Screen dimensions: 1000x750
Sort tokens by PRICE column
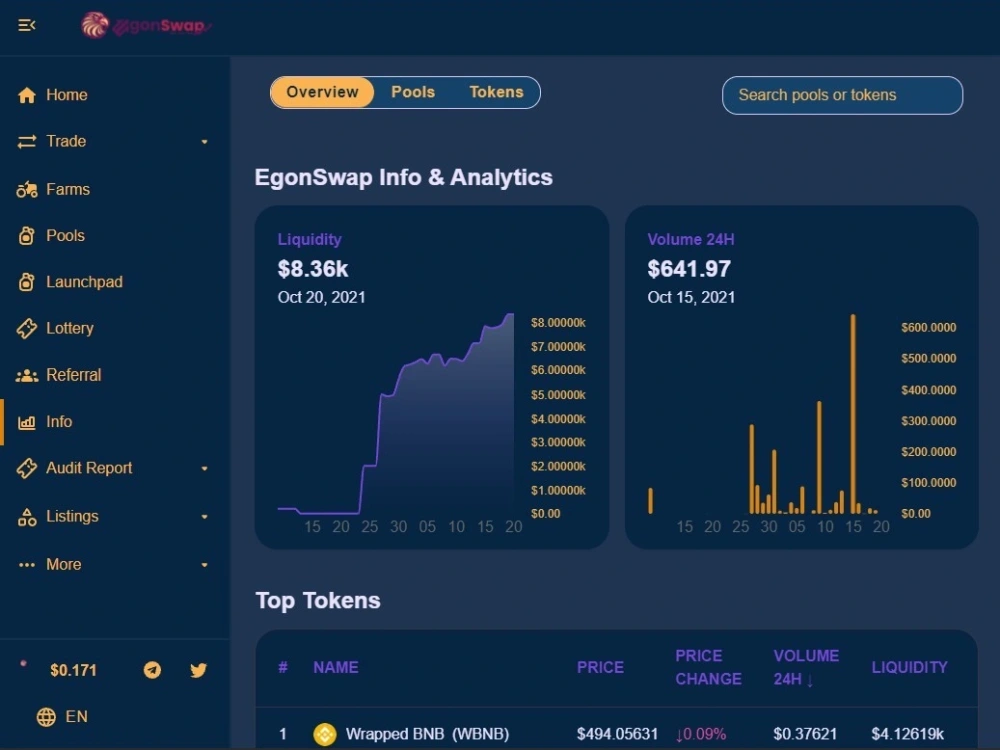coord(600,668)
